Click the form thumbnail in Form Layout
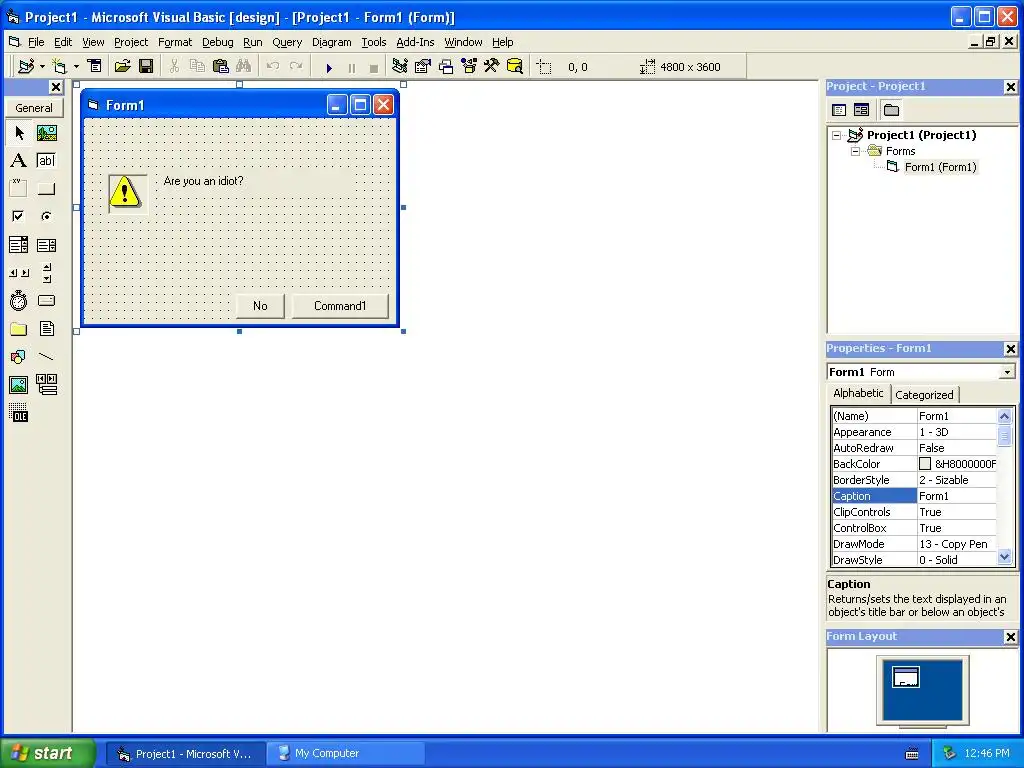 tap(906, 677)
